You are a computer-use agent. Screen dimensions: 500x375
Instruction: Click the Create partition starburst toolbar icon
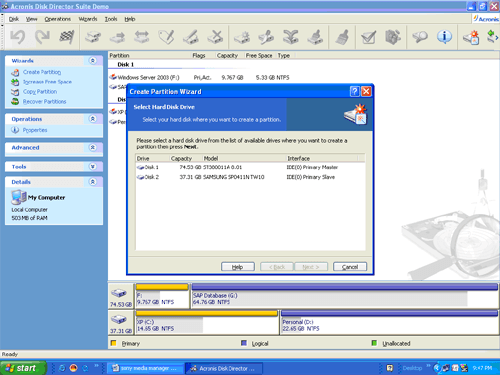click(242, 37)
